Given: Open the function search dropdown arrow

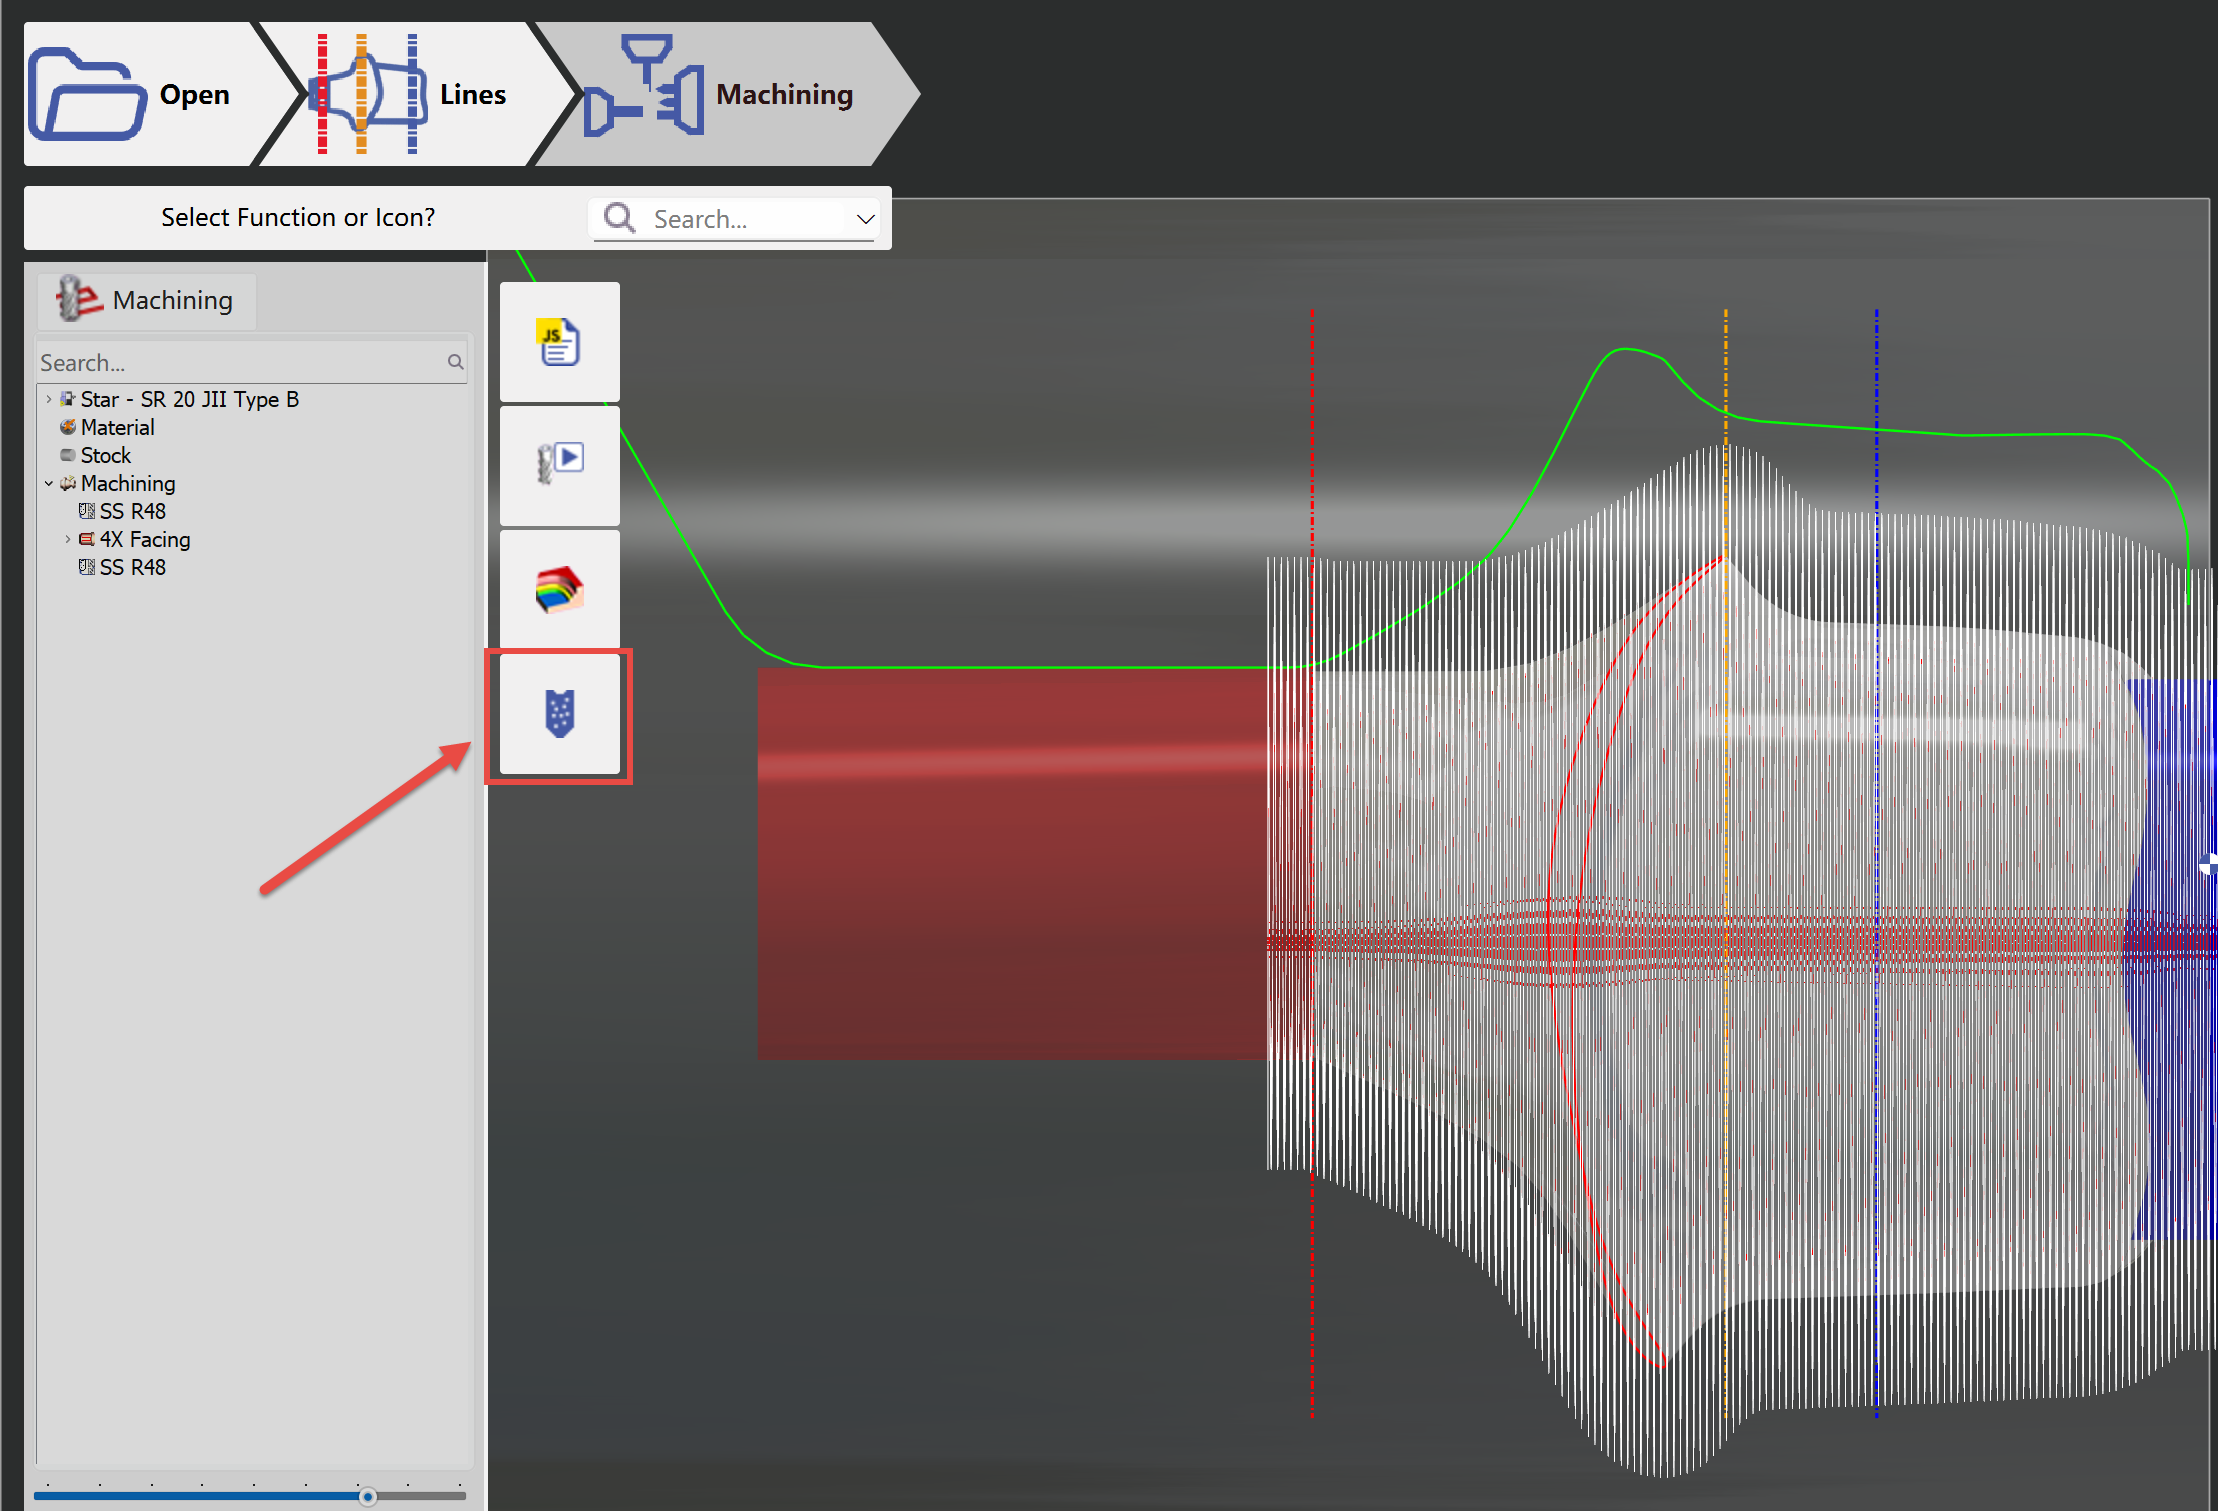Looking at the screenshot, I should (865, 219).
